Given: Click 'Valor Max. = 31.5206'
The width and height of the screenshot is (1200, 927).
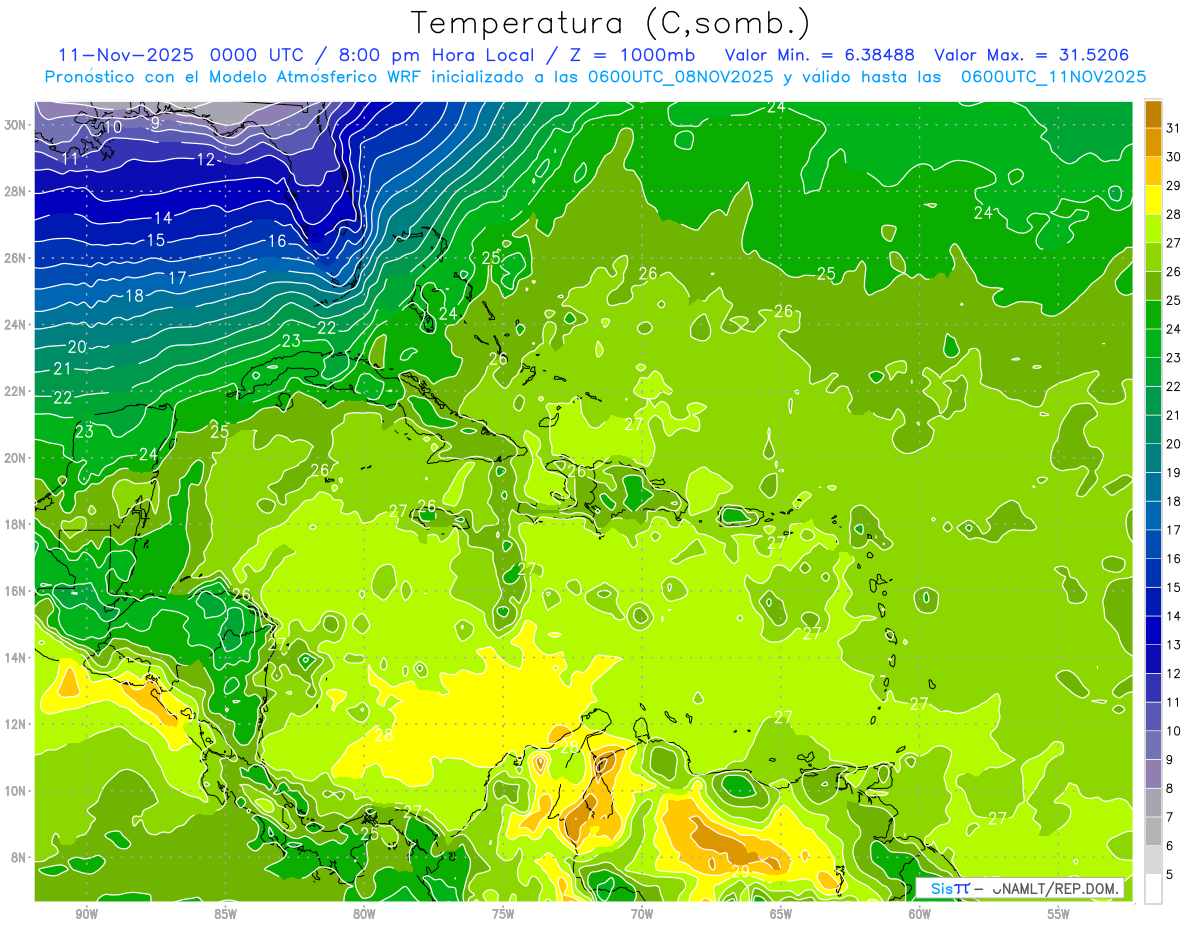Looking at the screenshot, I should click(1032, 54).
